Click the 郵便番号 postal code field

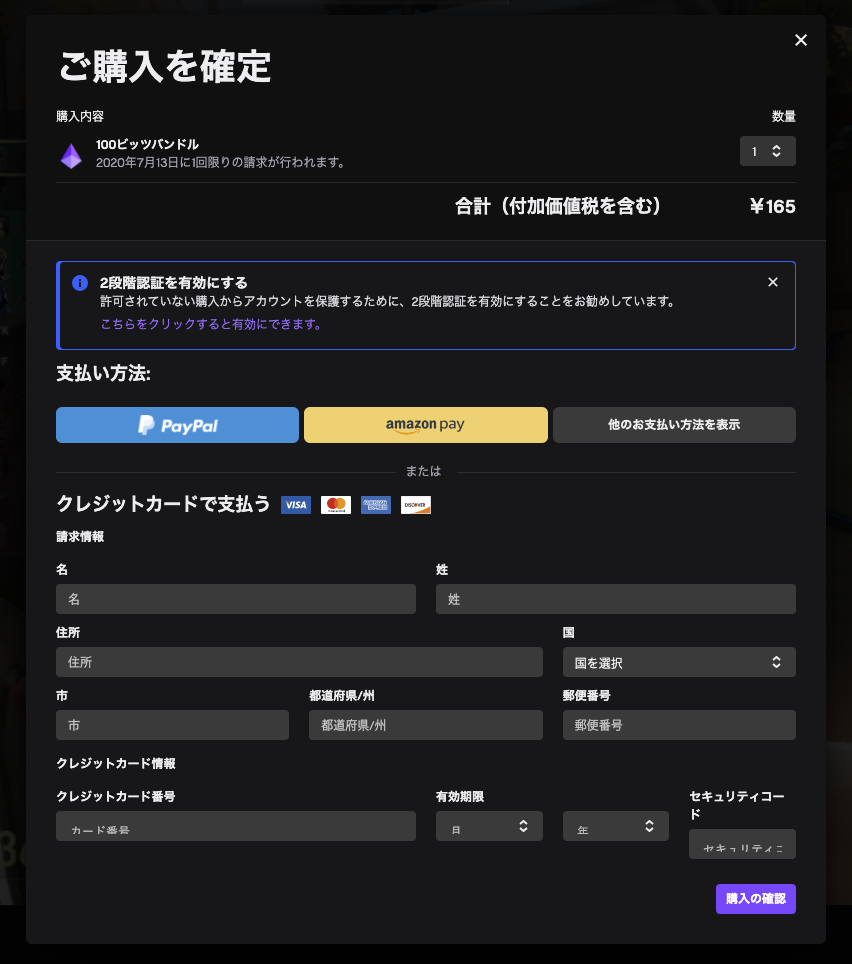(679, 724)
